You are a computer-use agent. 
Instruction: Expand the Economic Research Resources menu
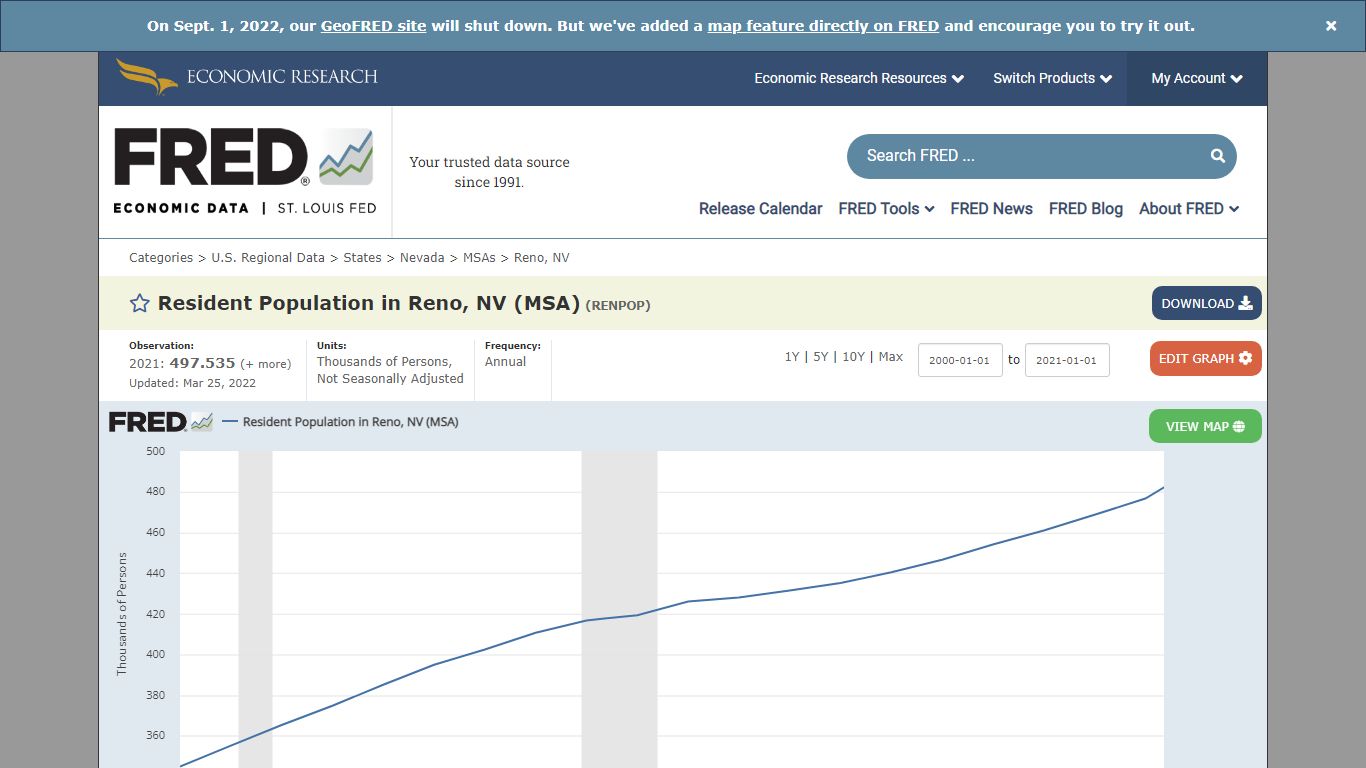click(859, 78)
